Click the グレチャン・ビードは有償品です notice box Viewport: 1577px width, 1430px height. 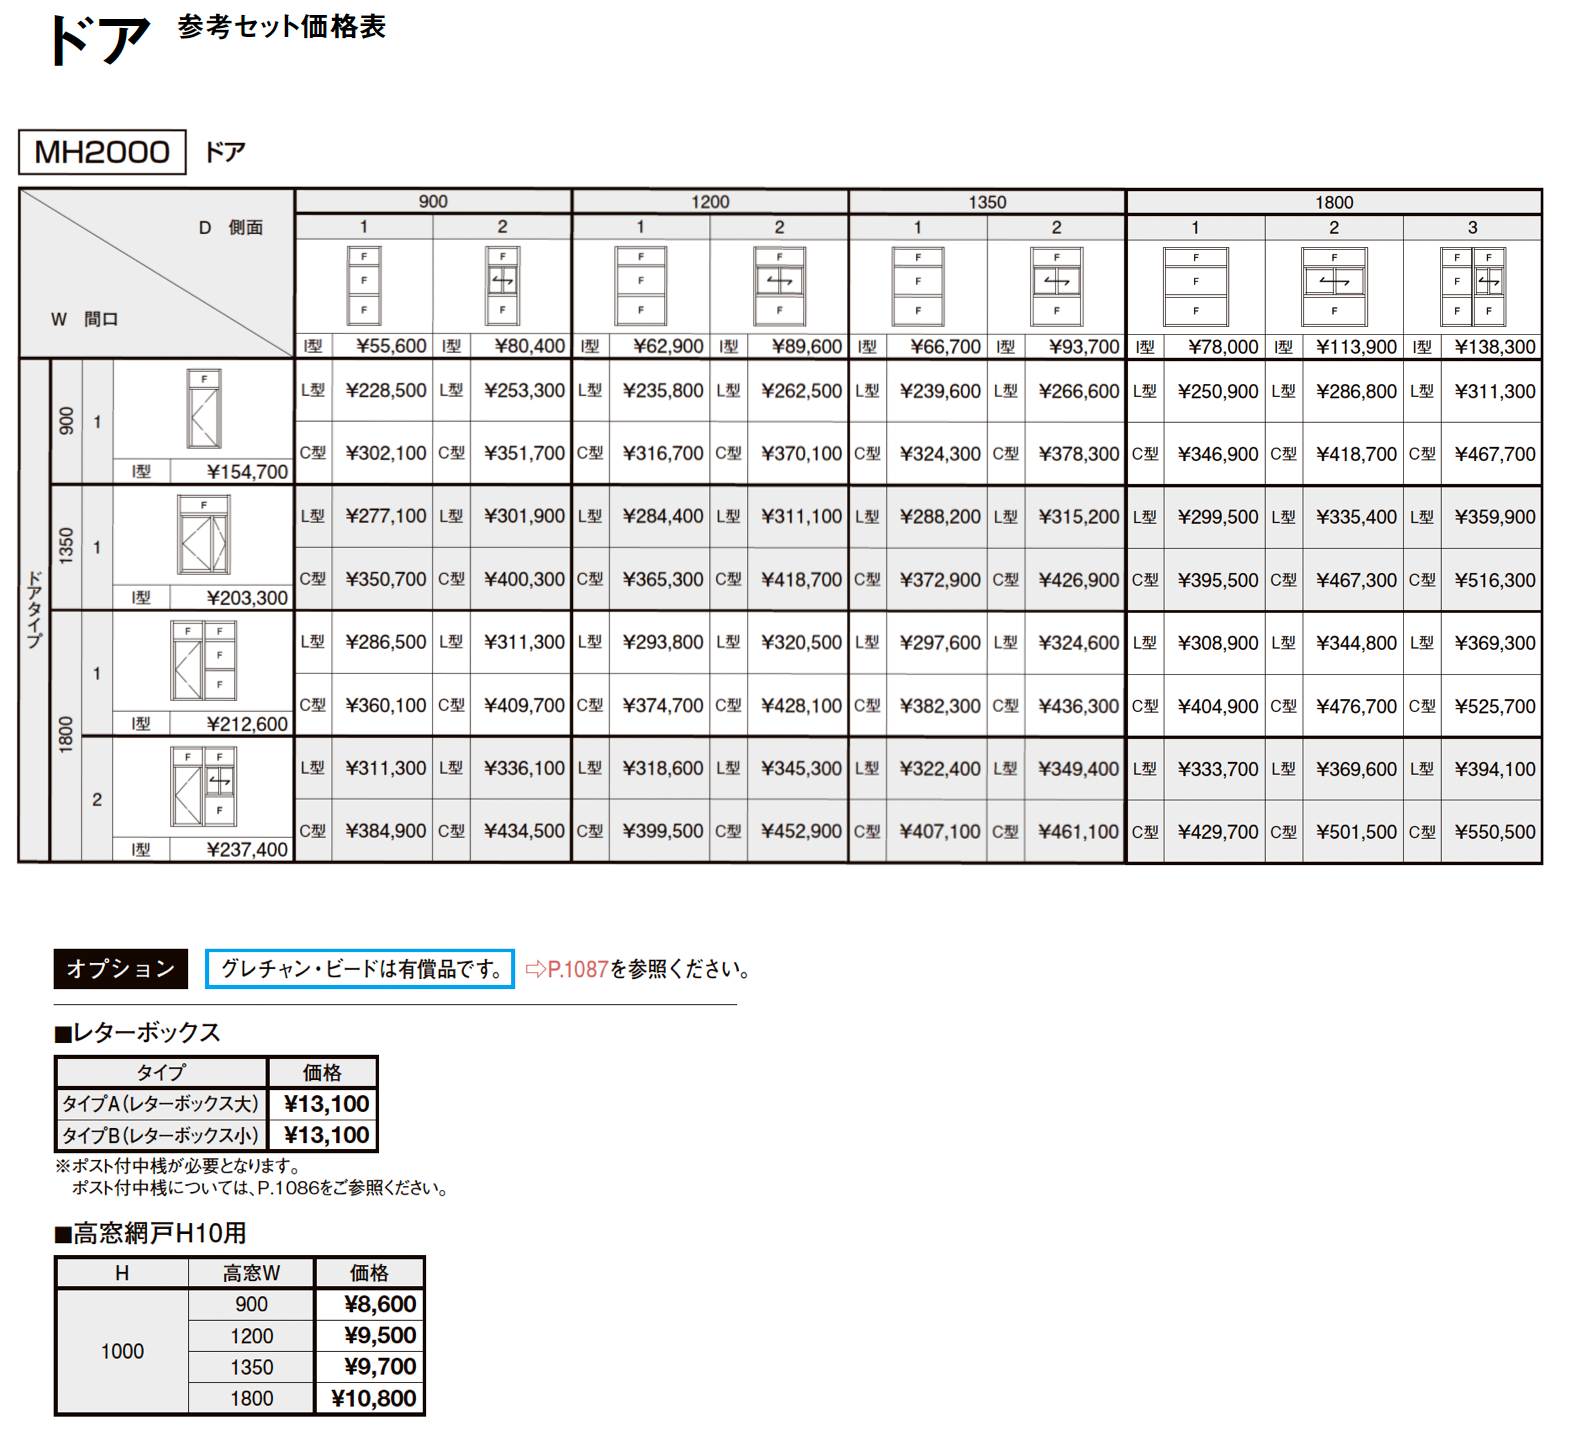coord(360,968)
